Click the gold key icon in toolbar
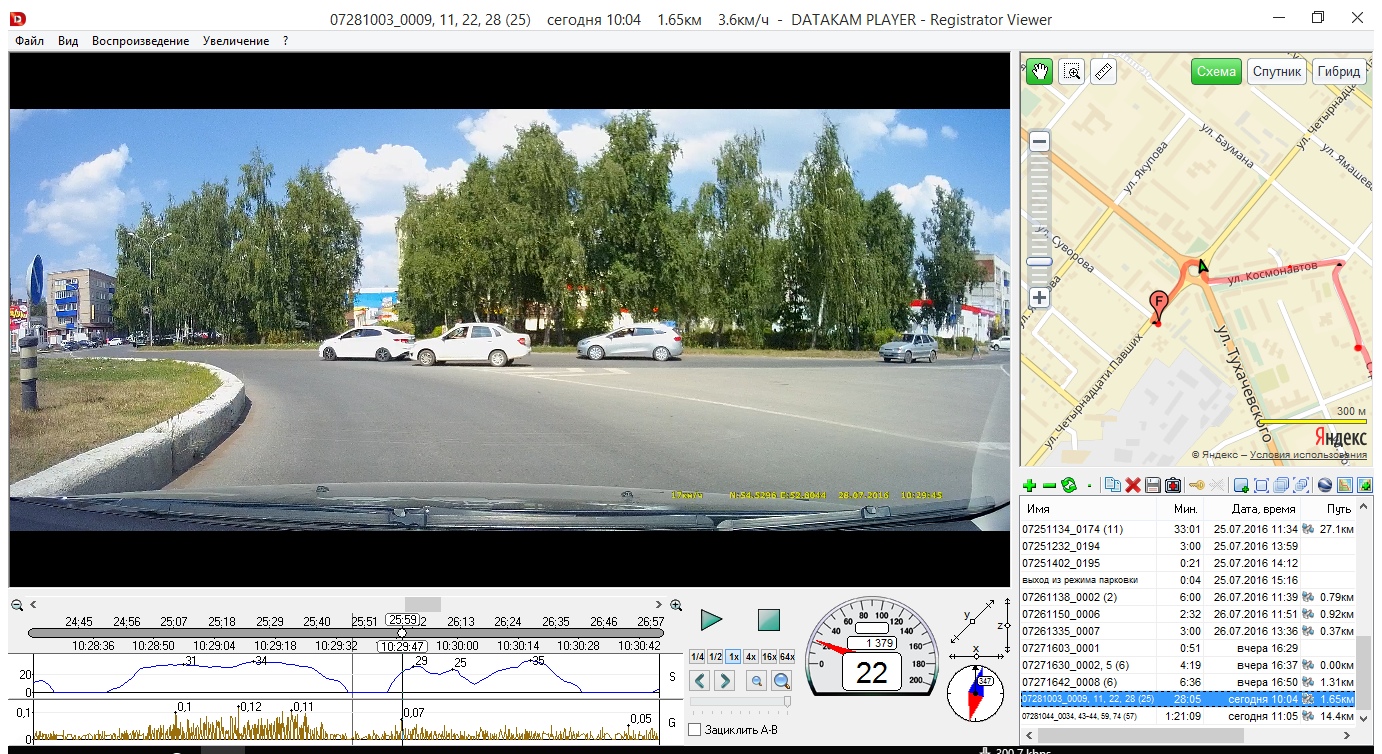Image resolution: width=1382 pixels, height=754 pixels. [x=1196, y=486]
